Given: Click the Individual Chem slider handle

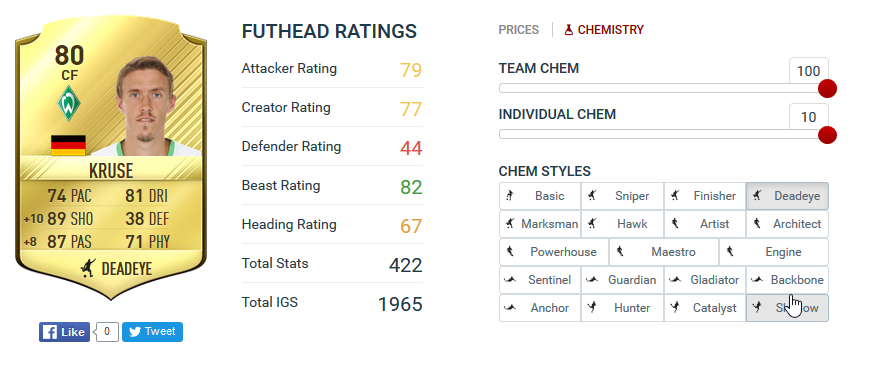Looking at the screenshot, I should coord(827,135).
